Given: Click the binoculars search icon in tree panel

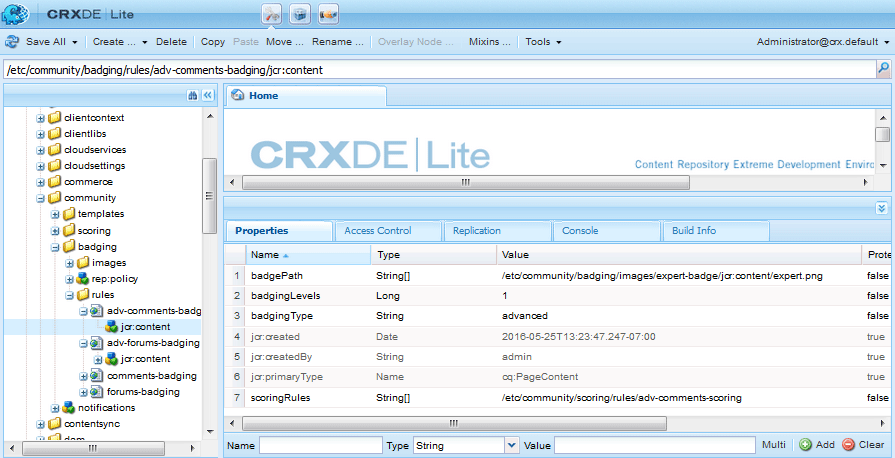Looking at the screenshot, I should (x=192, y=95).
